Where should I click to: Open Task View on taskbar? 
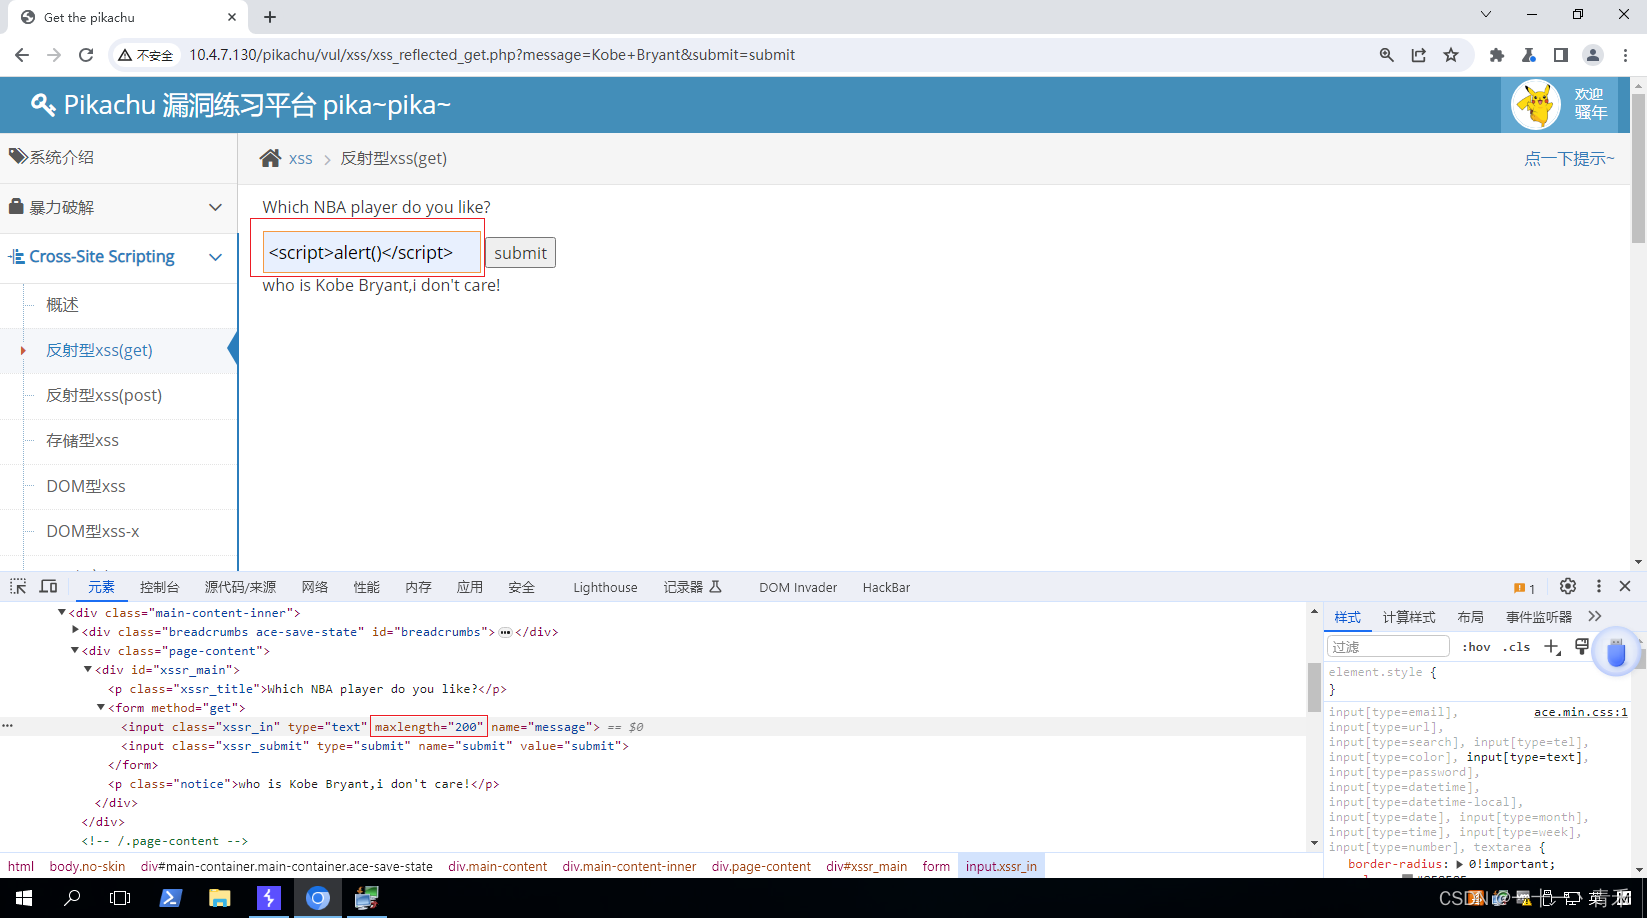point(120,898)
